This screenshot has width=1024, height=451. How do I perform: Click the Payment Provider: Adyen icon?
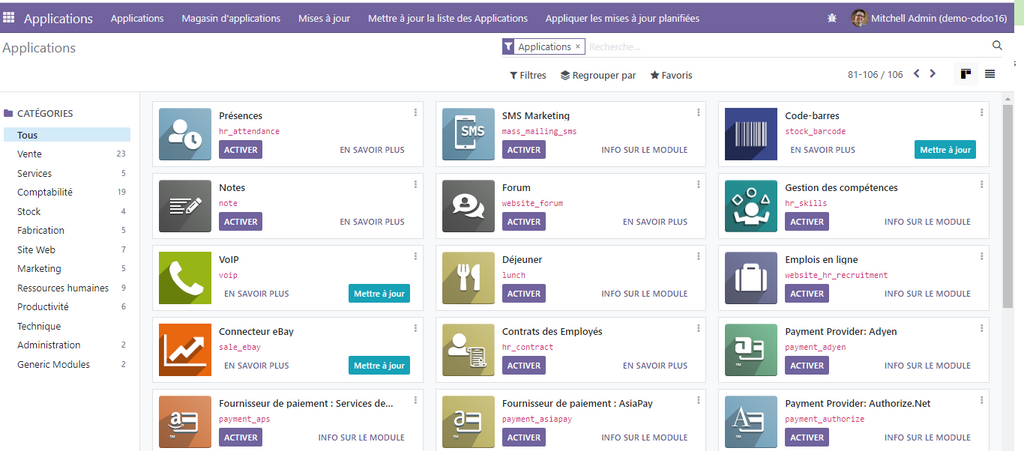(751, 350)
